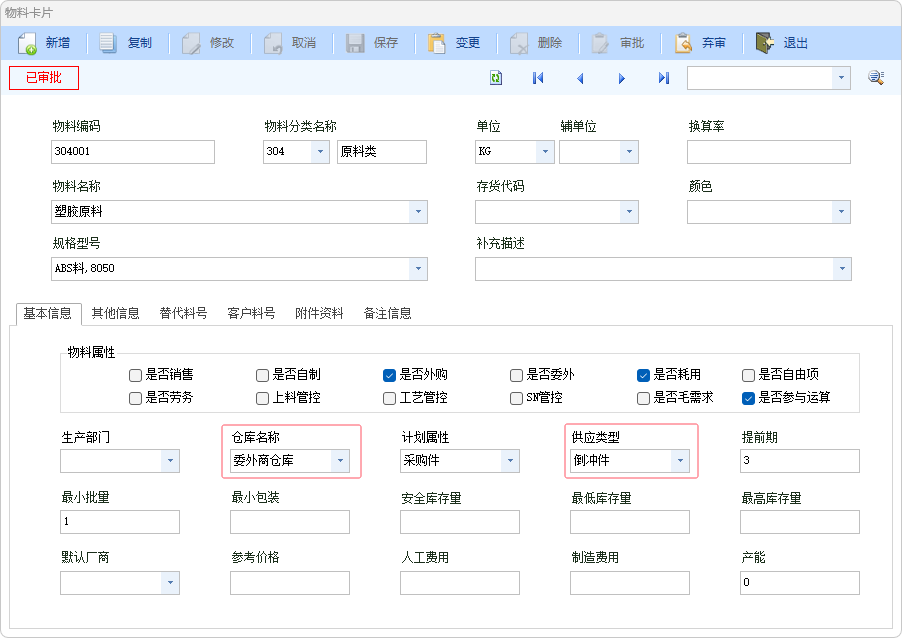
Task: Open the 替代料号 tab
Action: coord(183,313)
